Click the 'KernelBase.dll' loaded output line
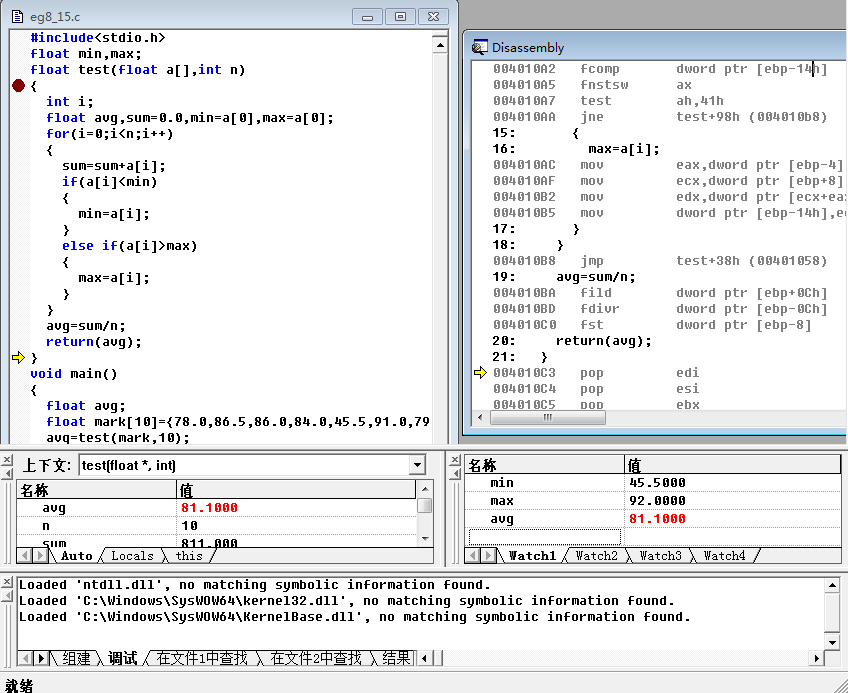The height and width of the screenshot is (693, 848). (x=355, y=617)
